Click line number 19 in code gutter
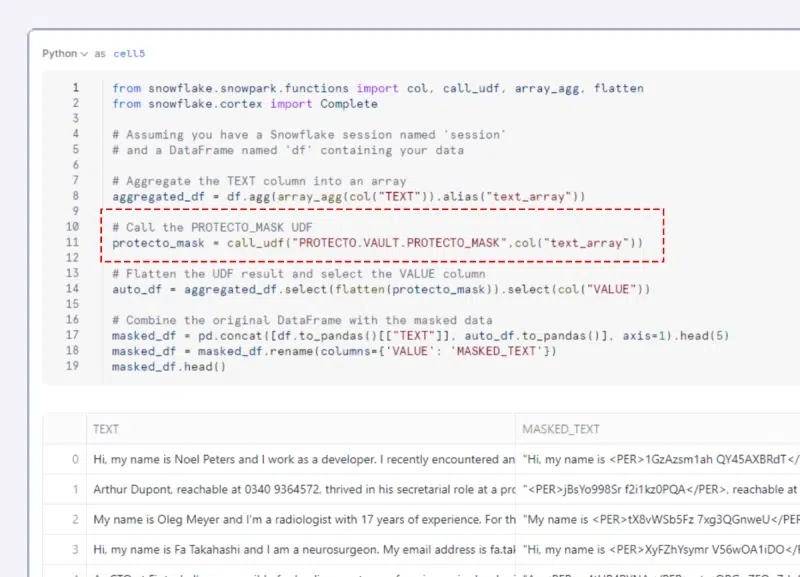Viewport: 800px width, 577px height. (72, 367)
